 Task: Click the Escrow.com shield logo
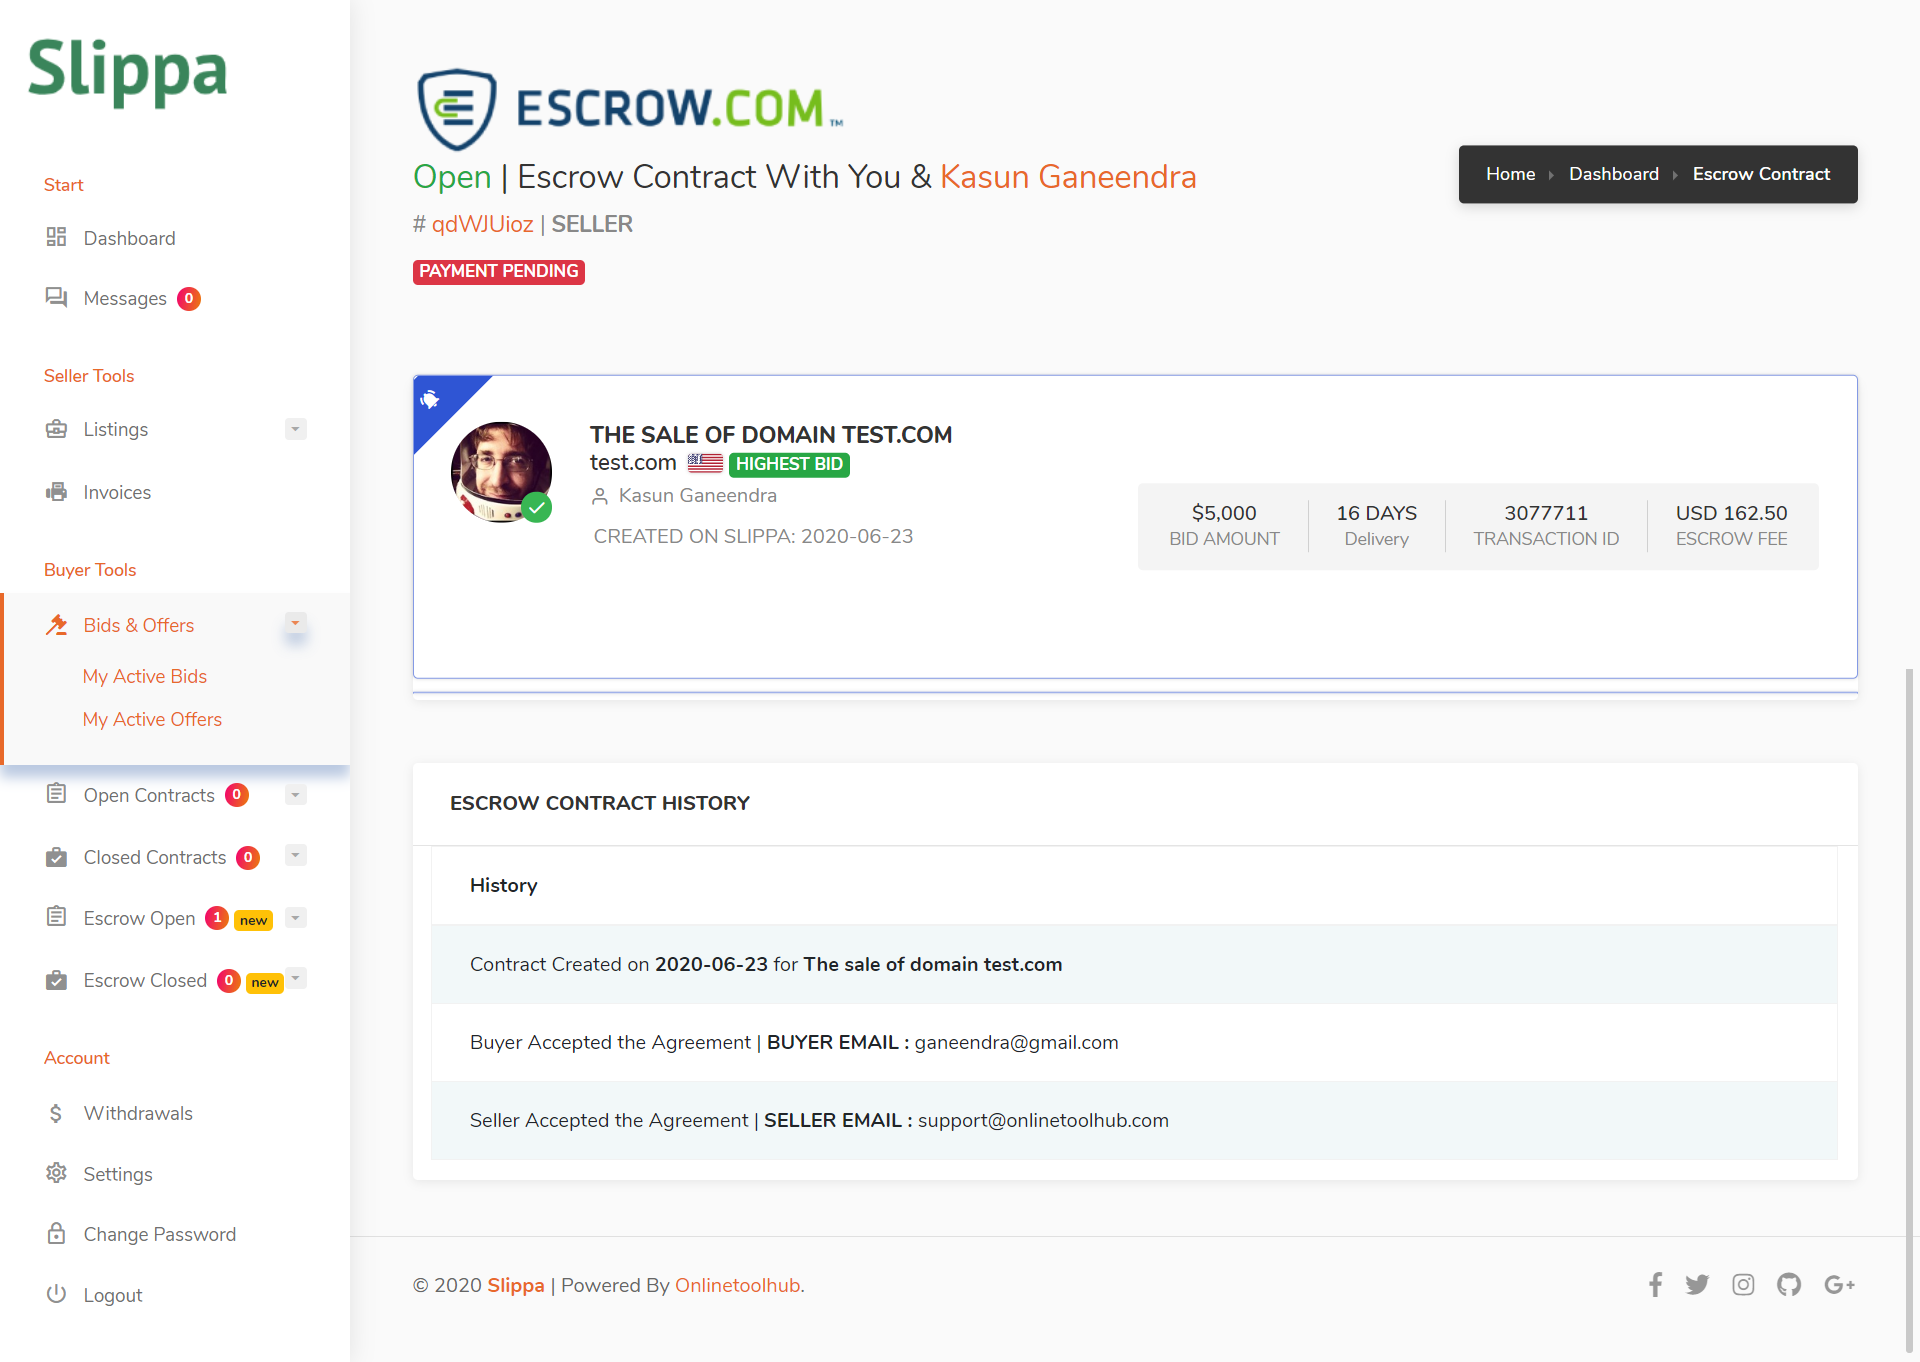coord(456,108)
